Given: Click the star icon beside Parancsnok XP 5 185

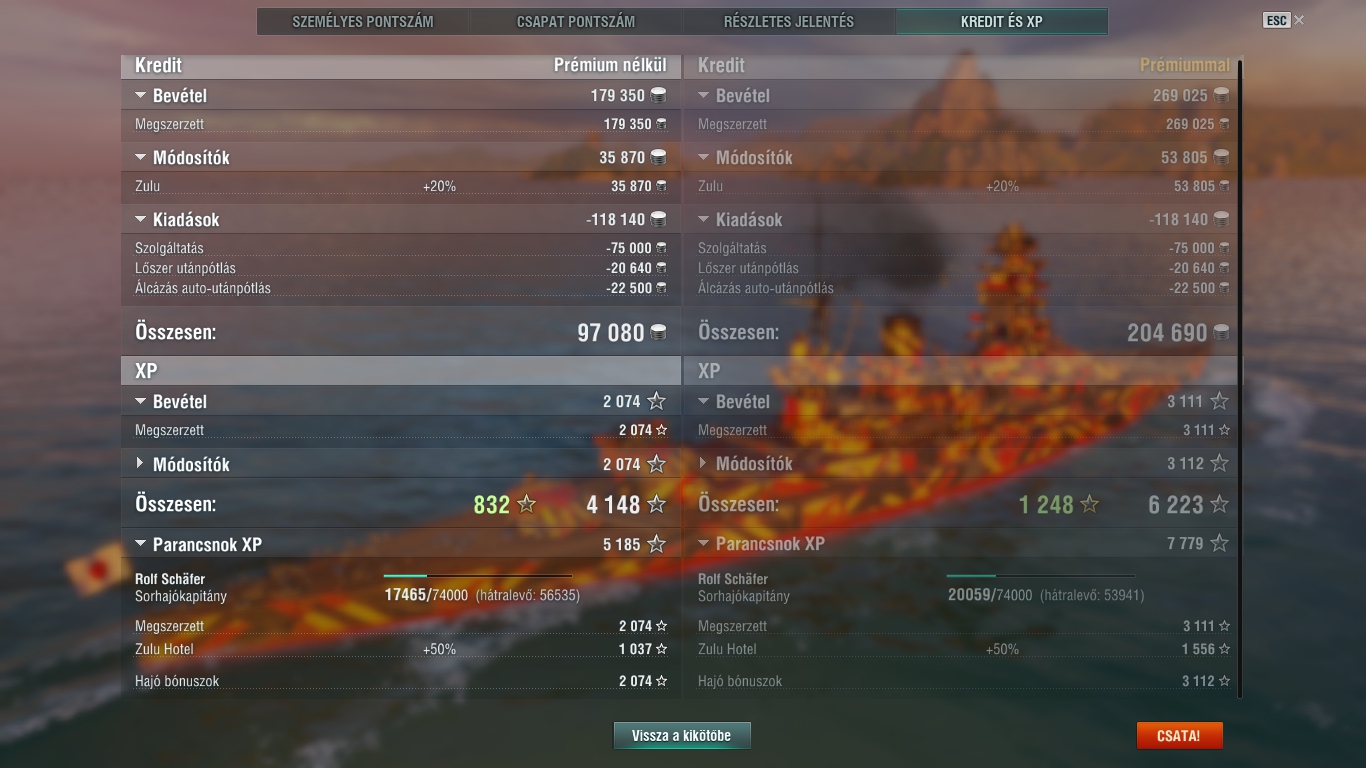Looking at the screenshot, I should coord(656,544).
